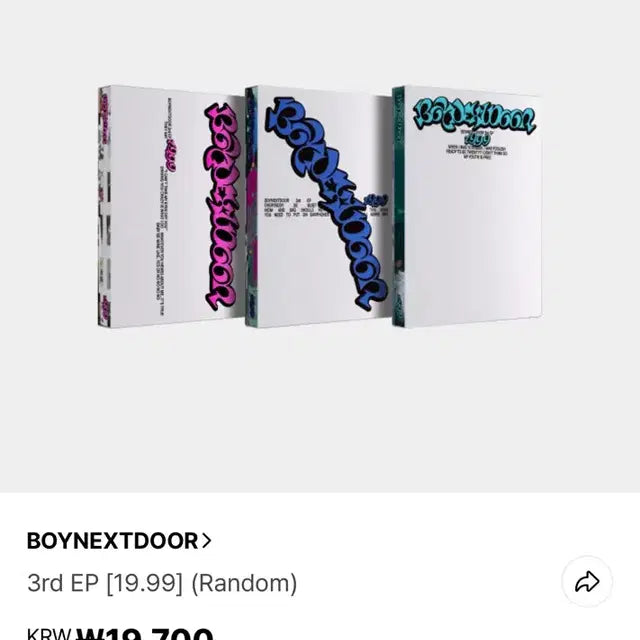Click the green spine of the teal album
This screenshot has height=640, width=640.
click(398, 206)
